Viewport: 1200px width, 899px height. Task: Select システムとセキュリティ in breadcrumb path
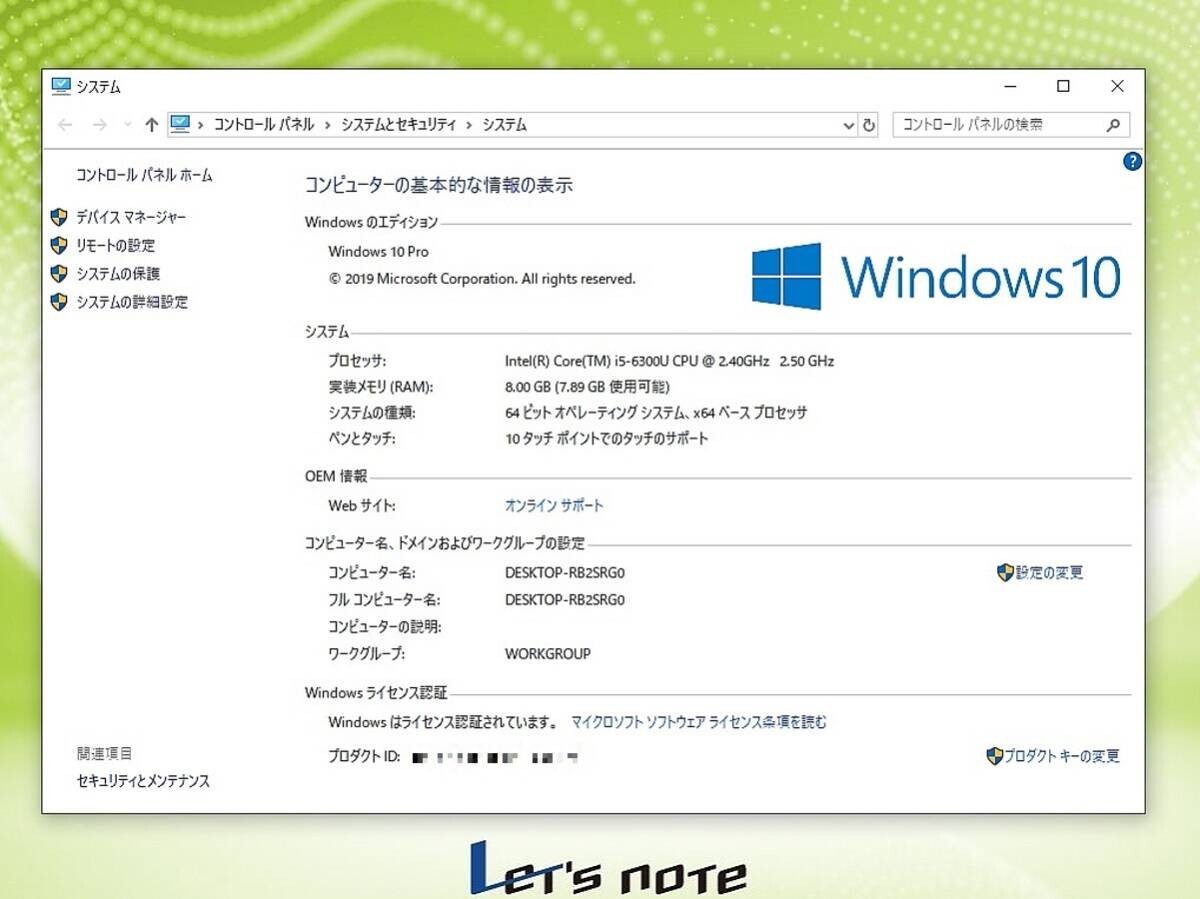point(398,125)
